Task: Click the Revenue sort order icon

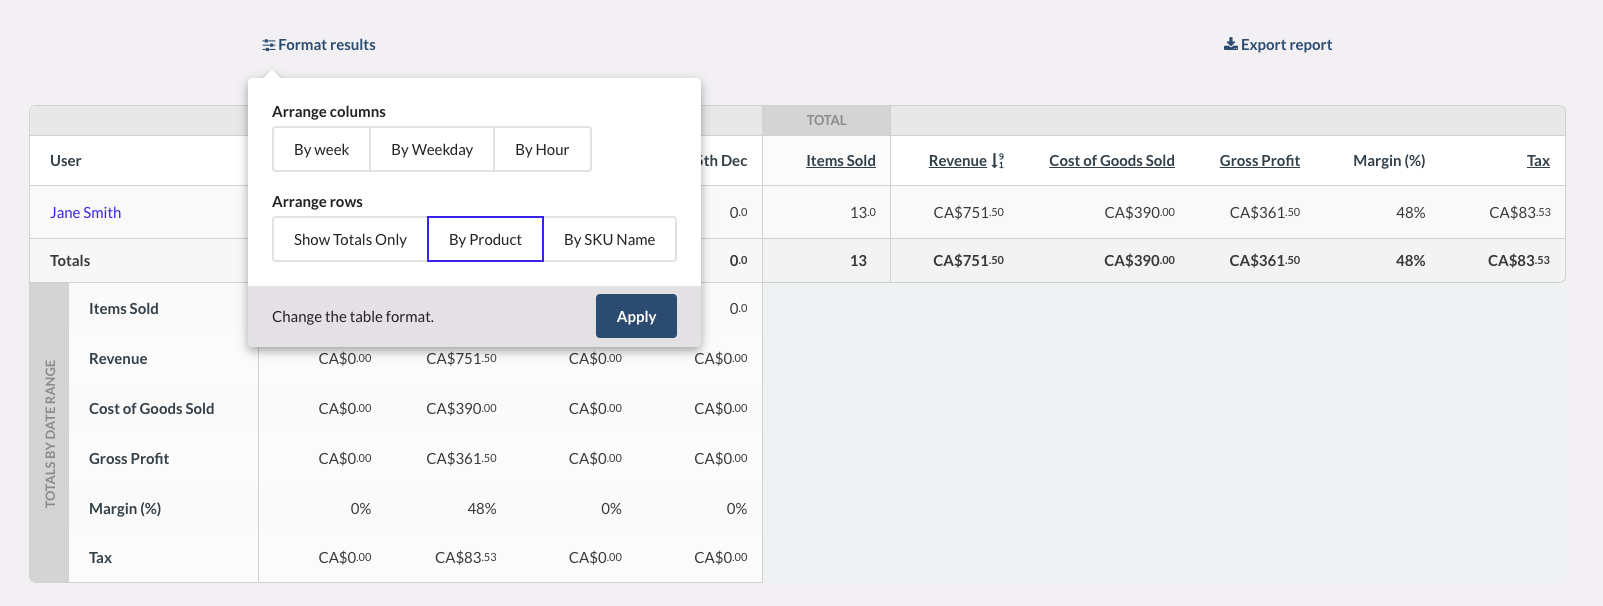Action: click(997, 161)
